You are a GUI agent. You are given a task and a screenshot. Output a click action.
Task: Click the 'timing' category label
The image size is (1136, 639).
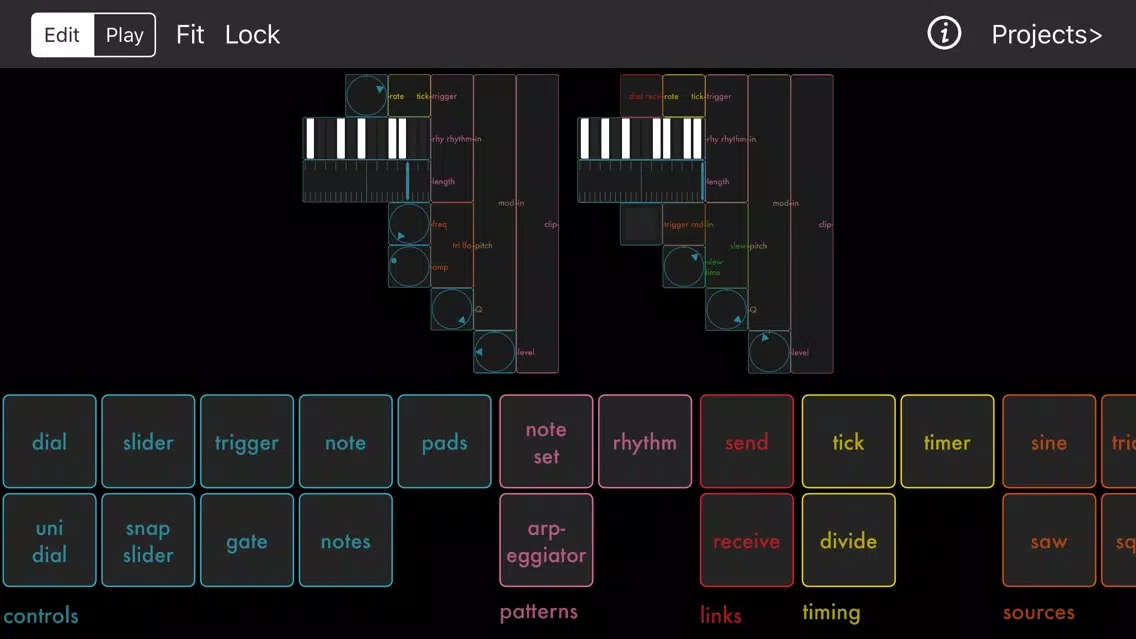tap(831, 612)
